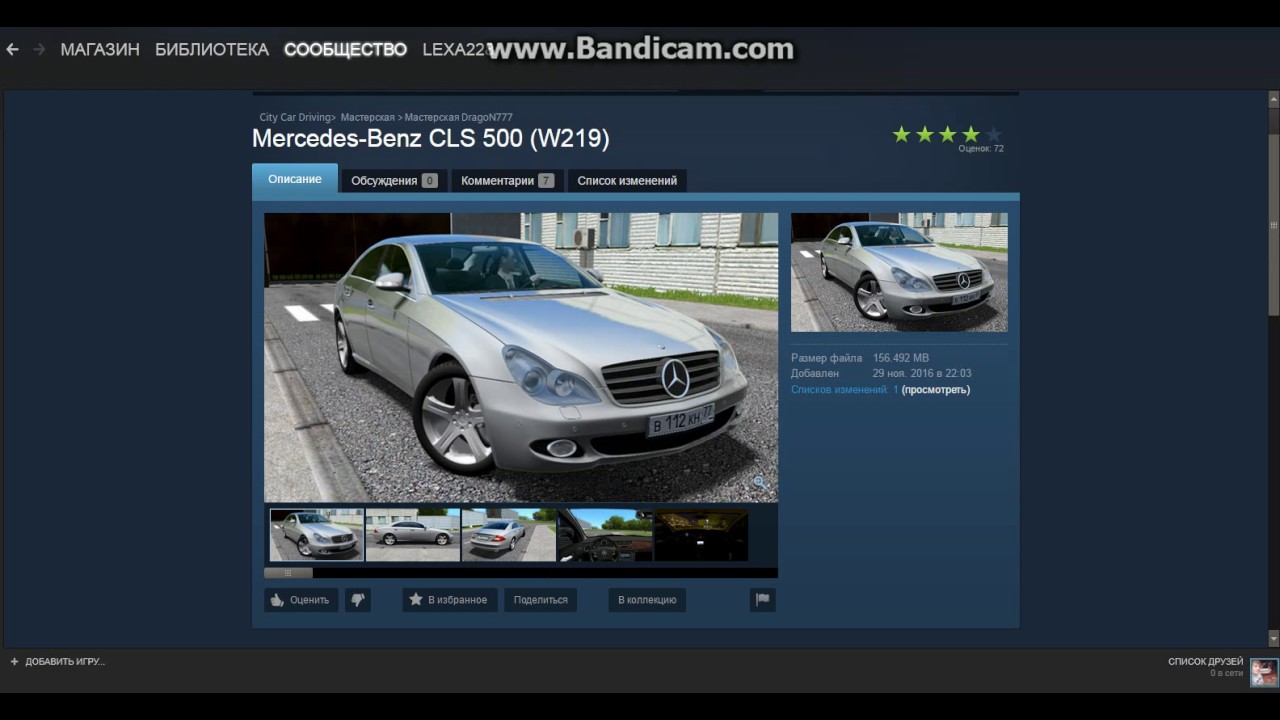Click ДОБАВИТЬ ИГРУ add game button
This screenshot has height=720, width=1280.
tap(57, 662)
